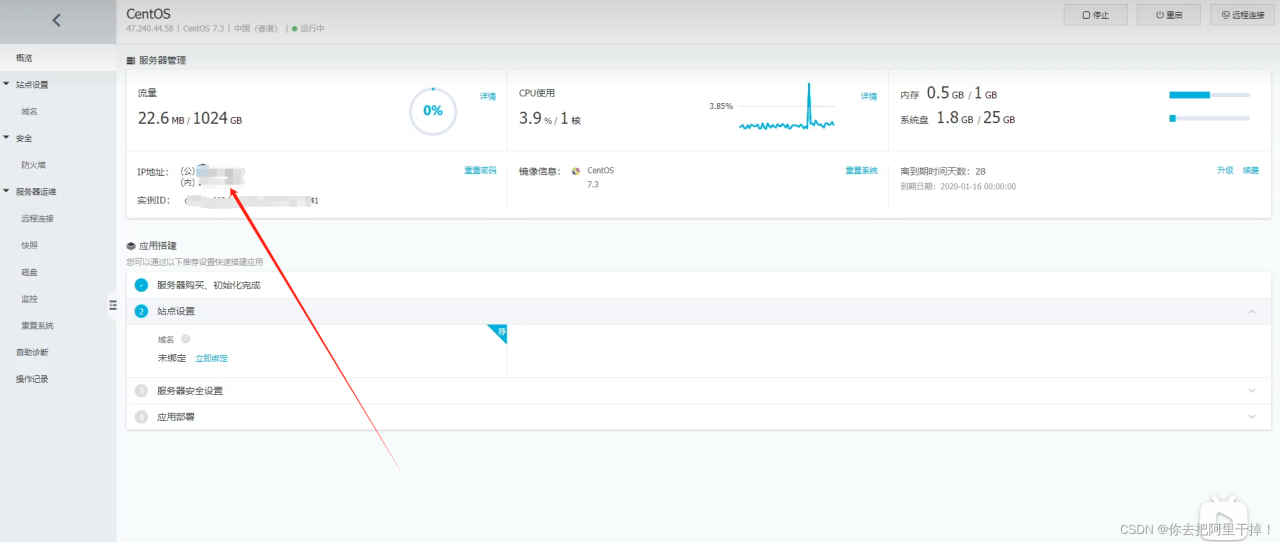Click the 远程连接 button at top right
This screenshot has height=542, width=1280.
1241,15
